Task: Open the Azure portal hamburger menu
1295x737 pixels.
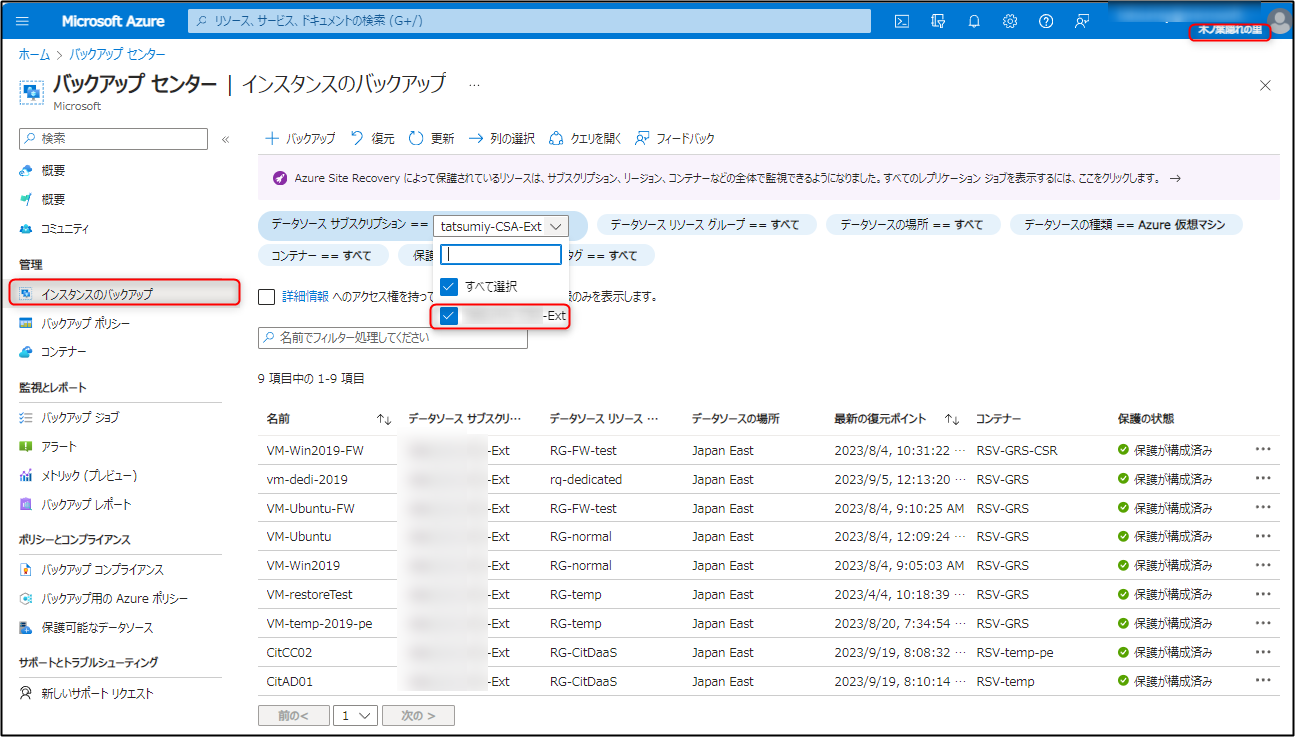Action: pyautogui.click(x=23, y=21)
